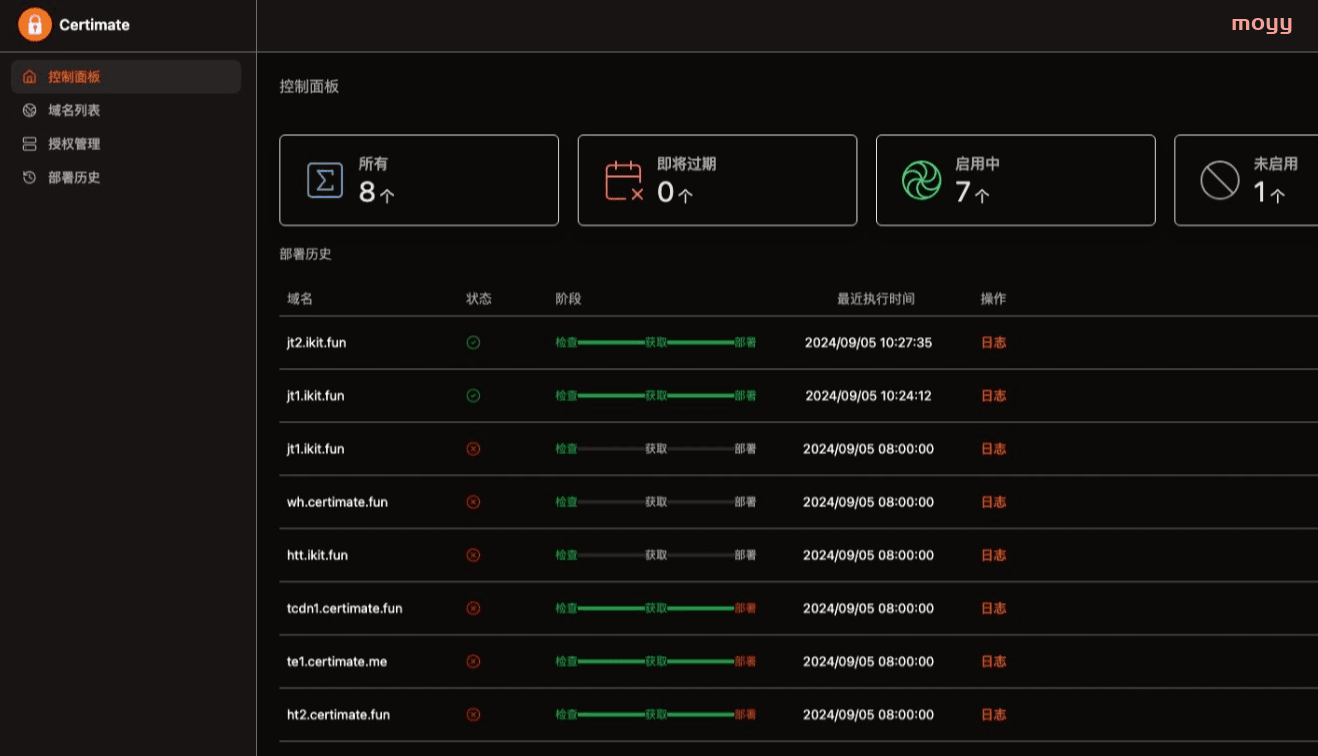This screenshot has width=1318, height=756.
Task: Click 获取 stage in te1.certimate.me progress
Action: point(656,661)
